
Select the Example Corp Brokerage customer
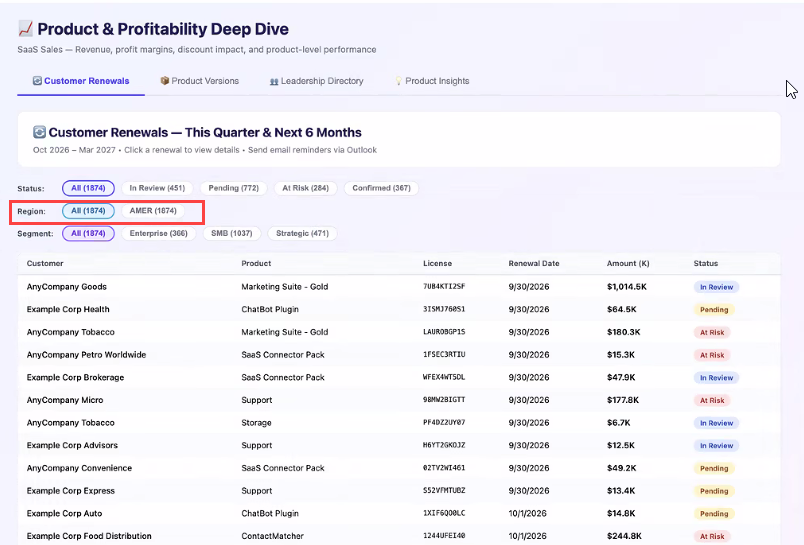tap(75, 377)
